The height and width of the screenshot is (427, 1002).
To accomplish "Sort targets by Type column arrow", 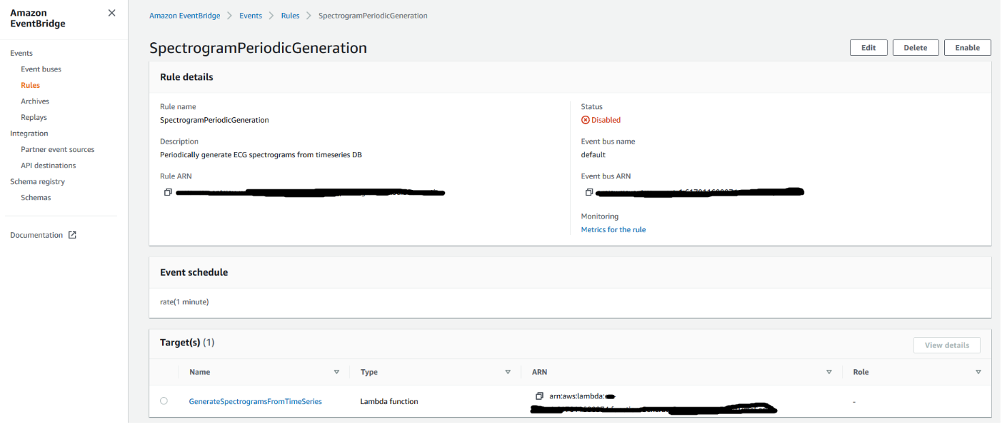I will pyautogui.click(x=508, y=372).
